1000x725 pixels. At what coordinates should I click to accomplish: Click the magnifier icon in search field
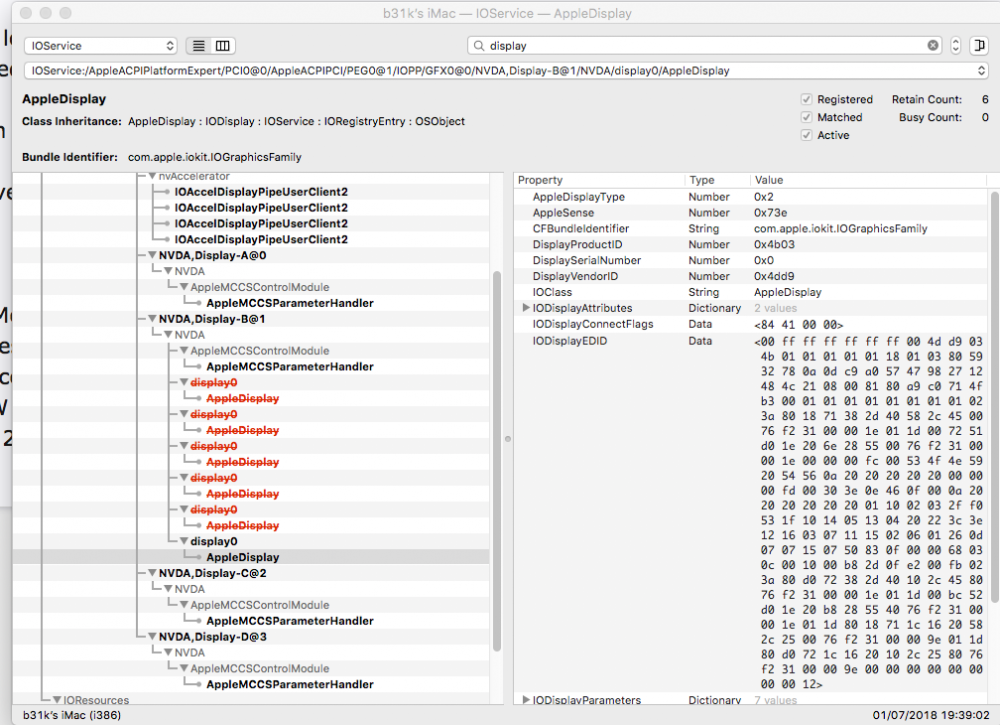[479, 46]
